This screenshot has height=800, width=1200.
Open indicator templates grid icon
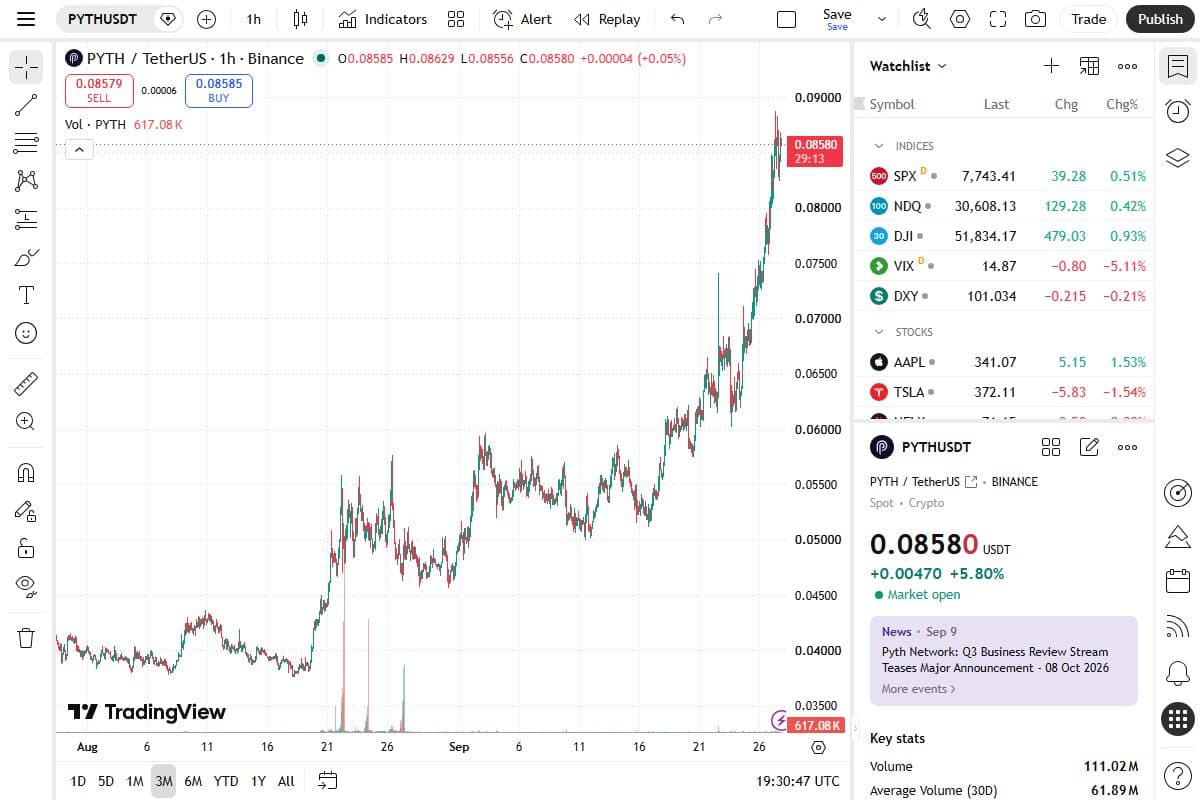(x=456, y=19)
